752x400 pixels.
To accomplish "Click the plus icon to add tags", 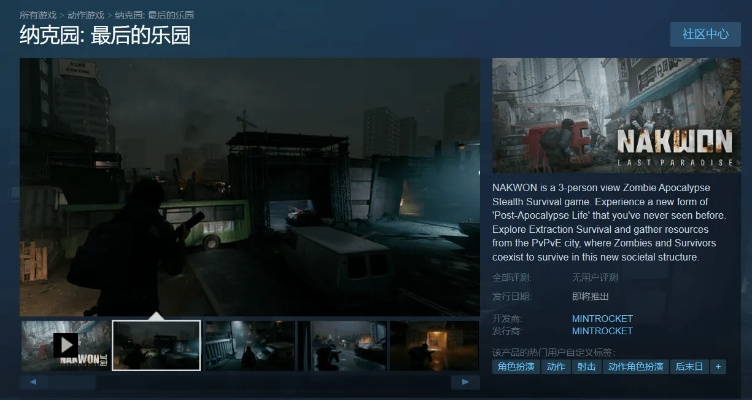I will [717, 367].
